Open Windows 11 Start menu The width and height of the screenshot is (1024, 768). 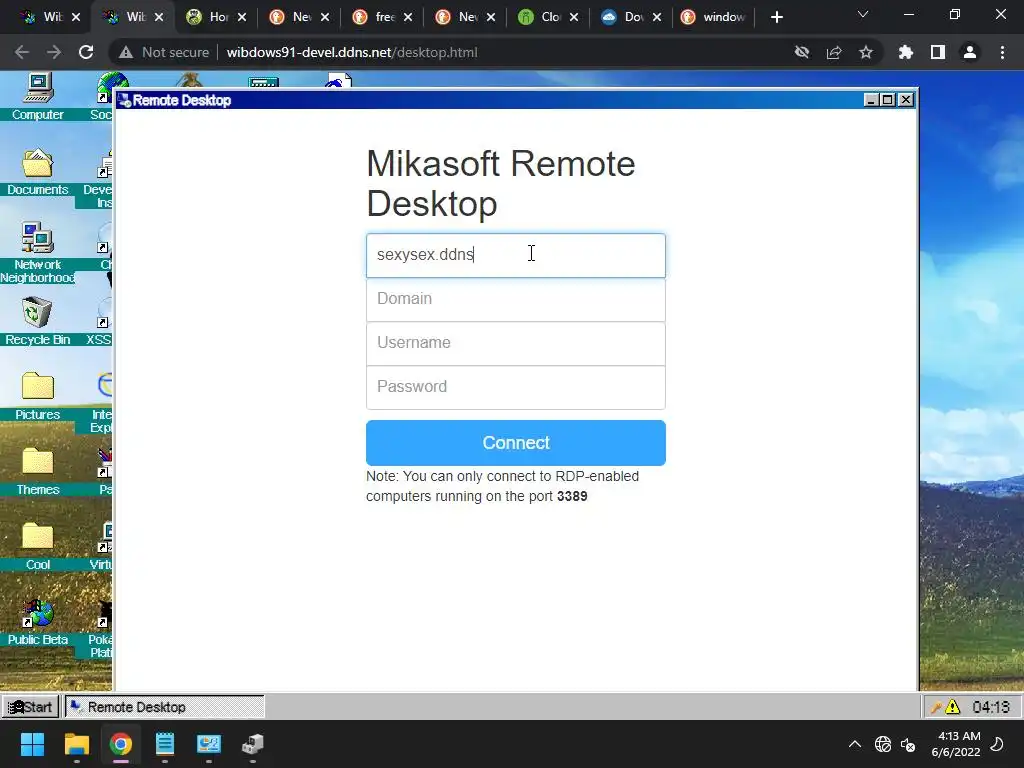[x=33, y=744]
